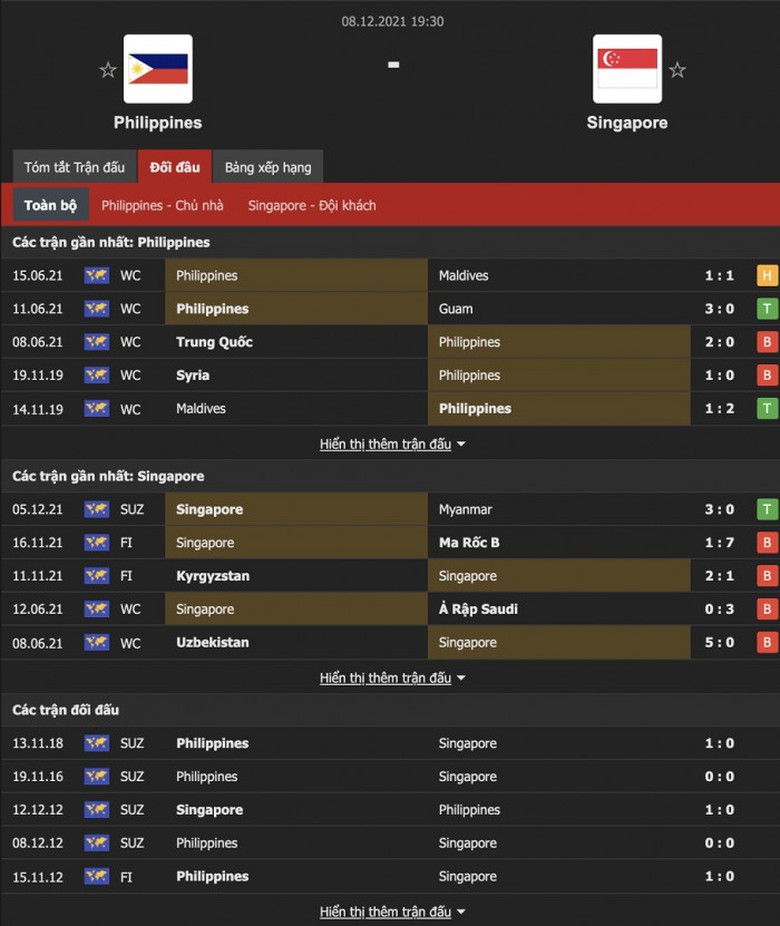The image size is (780, 926).
Task: Click the Singapore flag logo
Action: click(627, 69)
